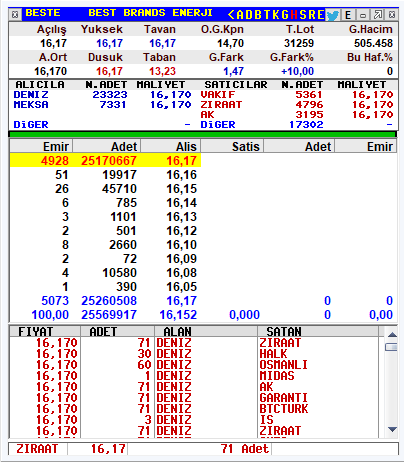404x462 pixels.
Task: Click the G.Fark value 1,47
Action: [234, 71]
